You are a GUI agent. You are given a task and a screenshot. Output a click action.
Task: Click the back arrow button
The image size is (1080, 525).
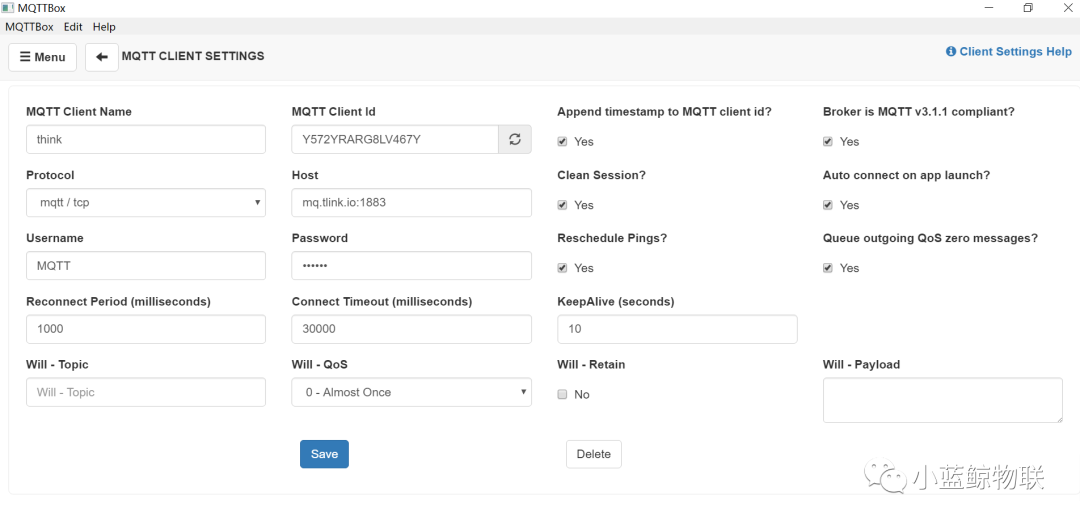102,57
